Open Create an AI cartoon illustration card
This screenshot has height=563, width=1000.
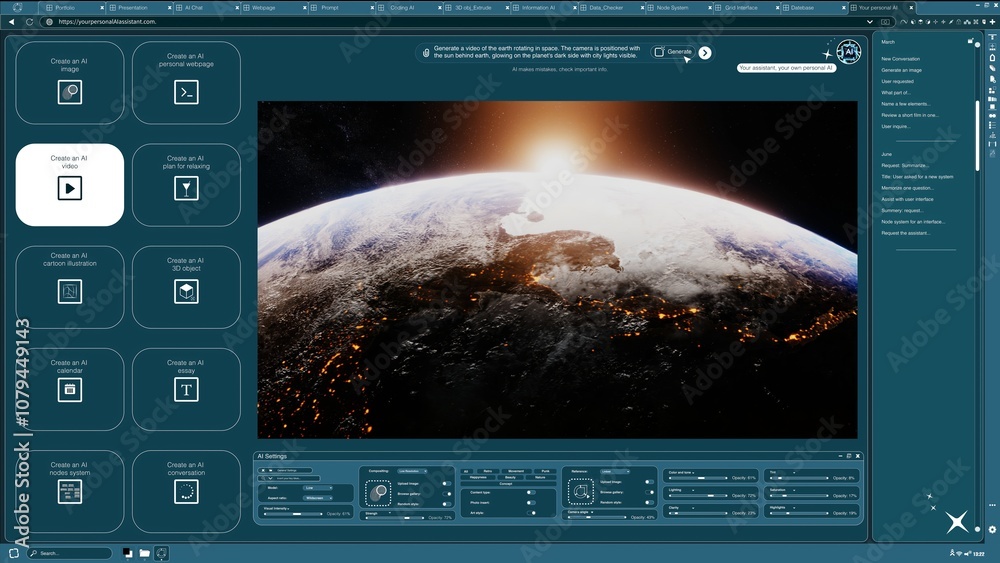pos(70,287)
